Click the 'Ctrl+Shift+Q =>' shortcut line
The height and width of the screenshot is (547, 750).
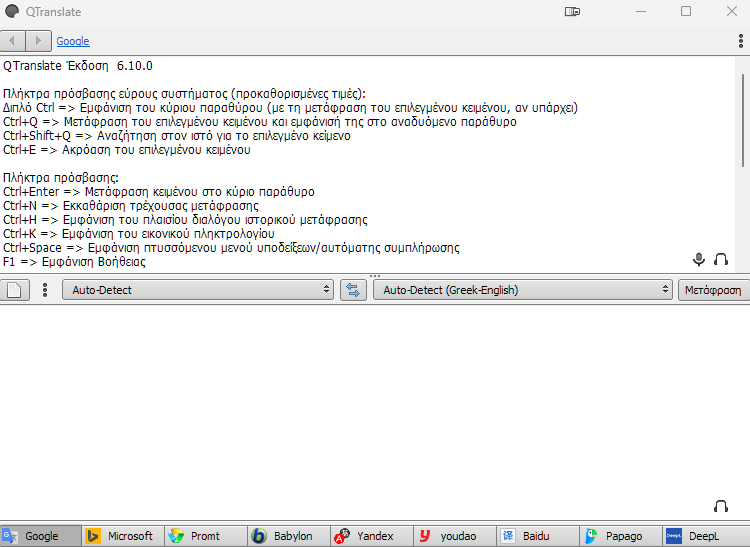[176, 136]
